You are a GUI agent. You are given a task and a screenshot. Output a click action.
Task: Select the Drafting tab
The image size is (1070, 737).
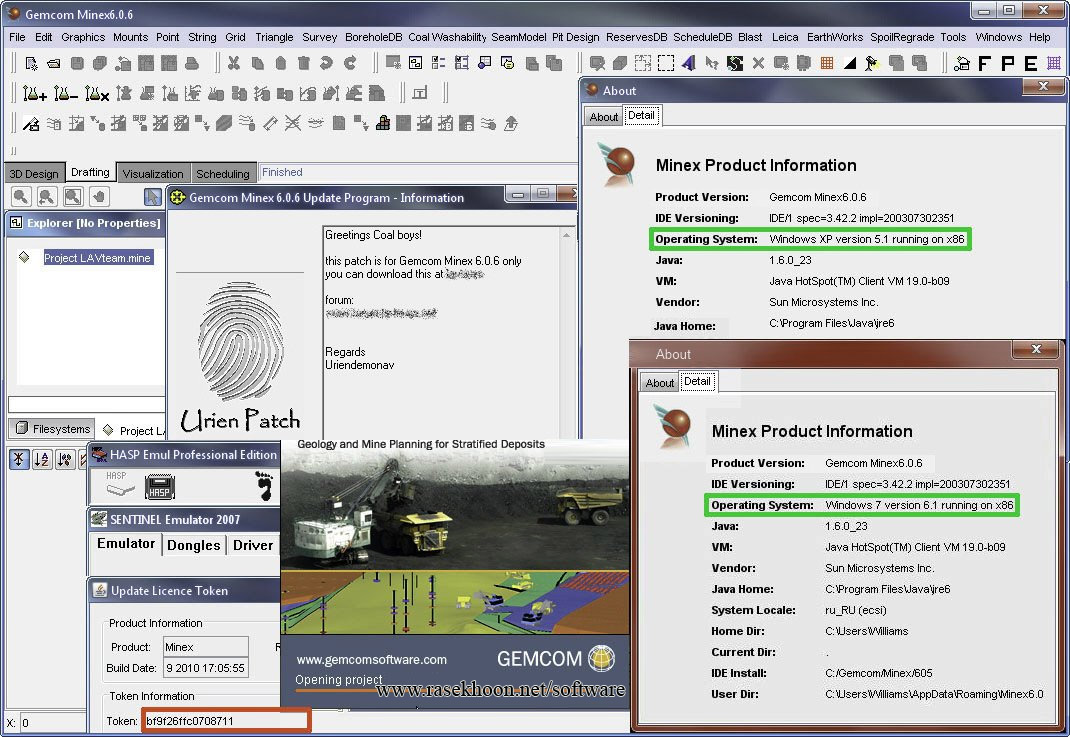click(90, 172)
